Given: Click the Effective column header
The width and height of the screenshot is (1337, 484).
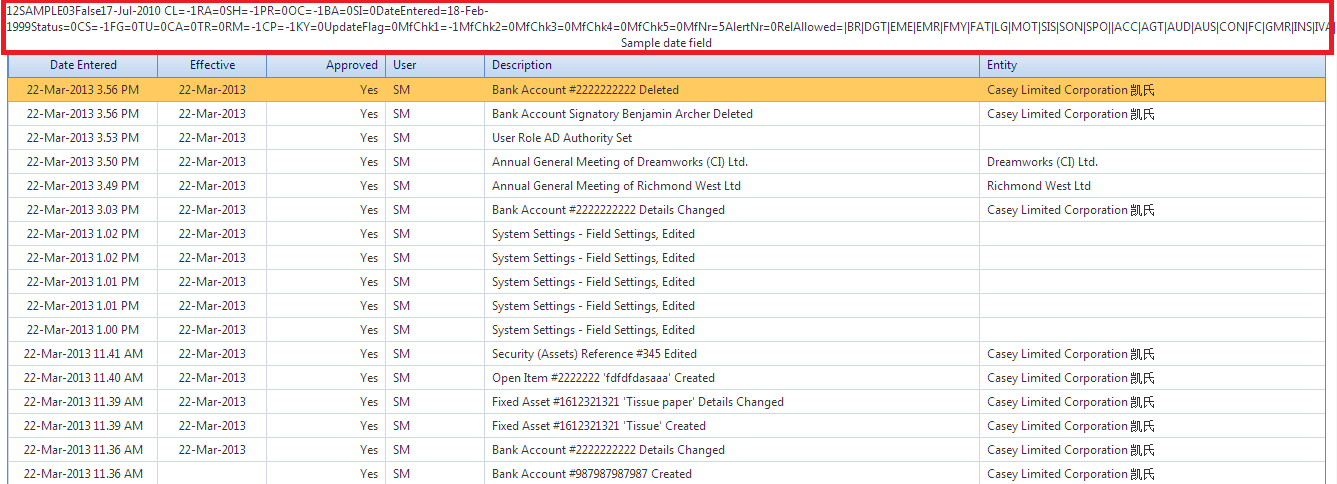Looking at the screenshot, I should 212,65.
